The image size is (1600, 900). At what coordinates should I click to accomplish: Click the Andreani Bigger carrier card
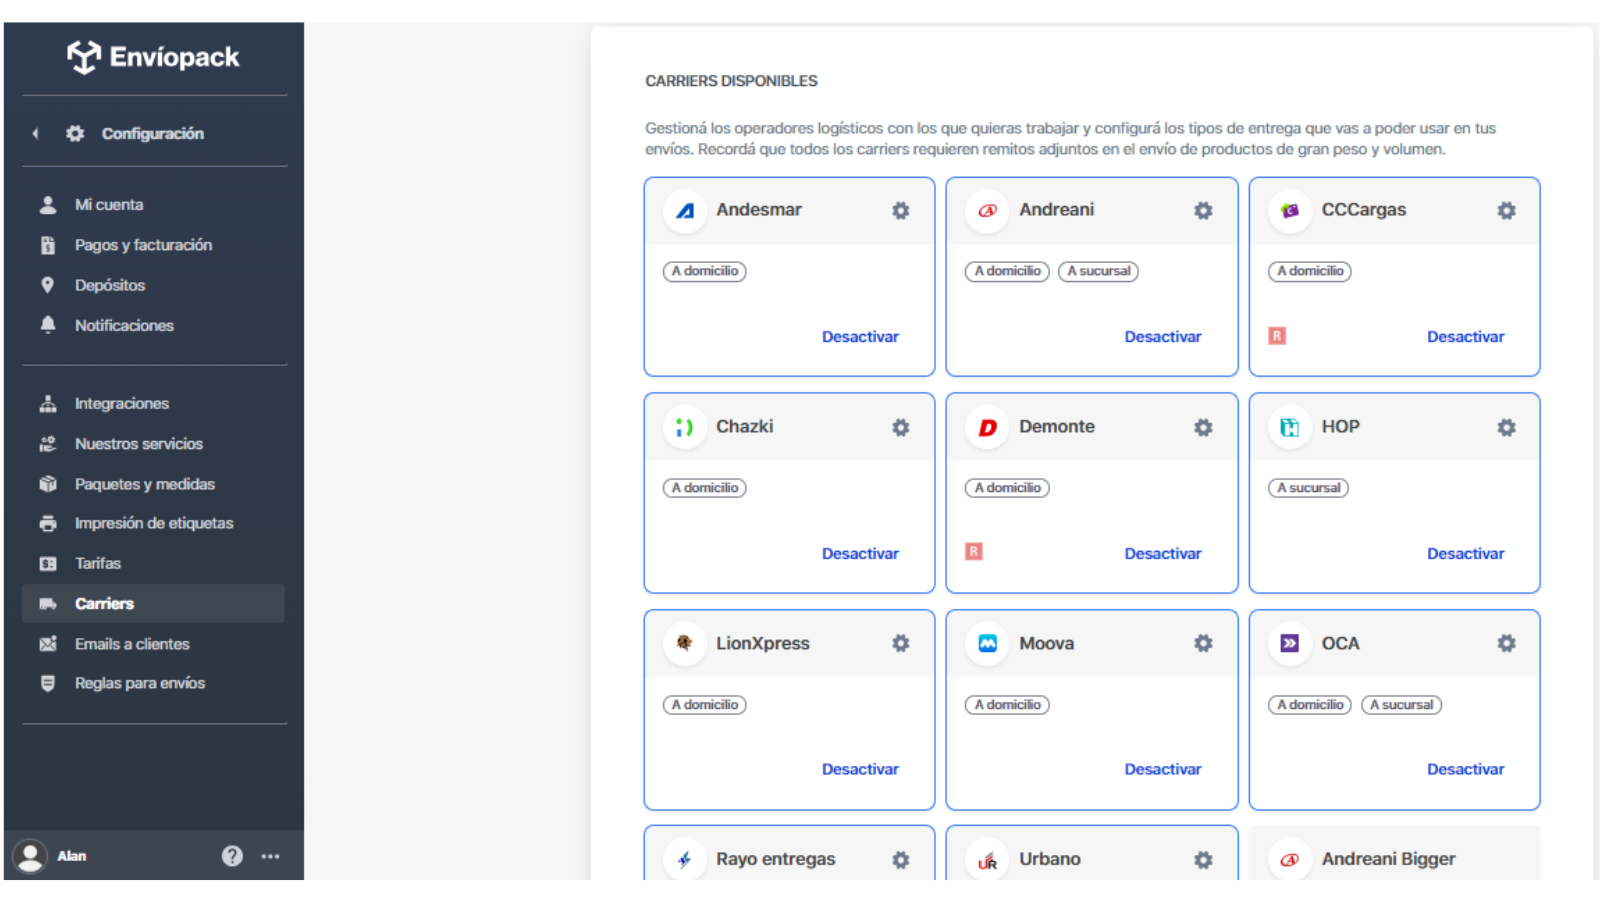point(1394,853)
